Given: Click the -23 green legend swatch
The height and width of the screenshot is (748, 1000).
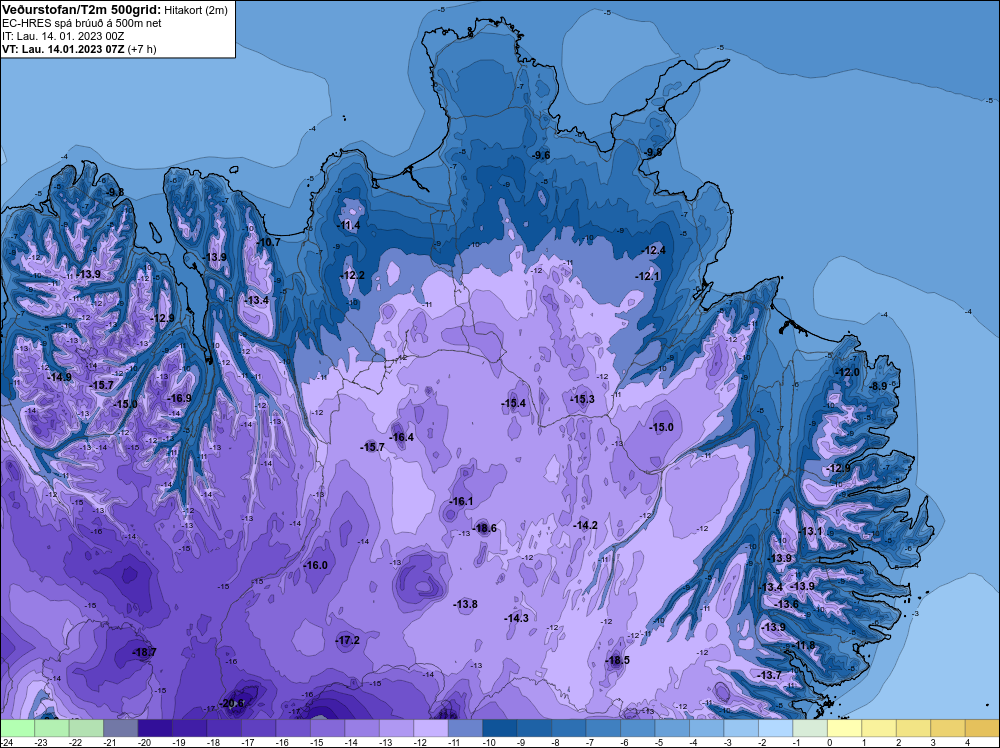Looking at the screenshot, I should point(52,728).
